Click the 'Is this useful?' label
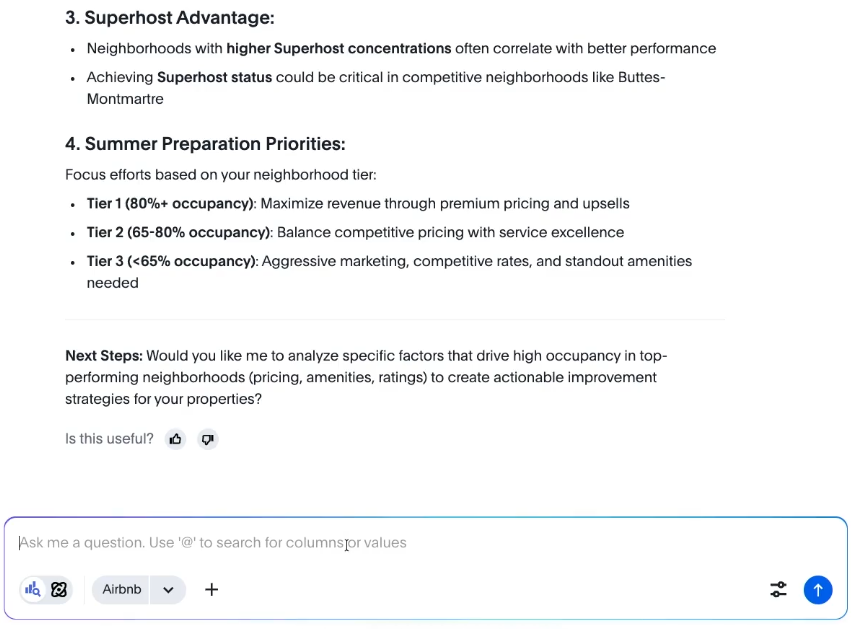This screenshot has height=629, width=855. point(109,439)
